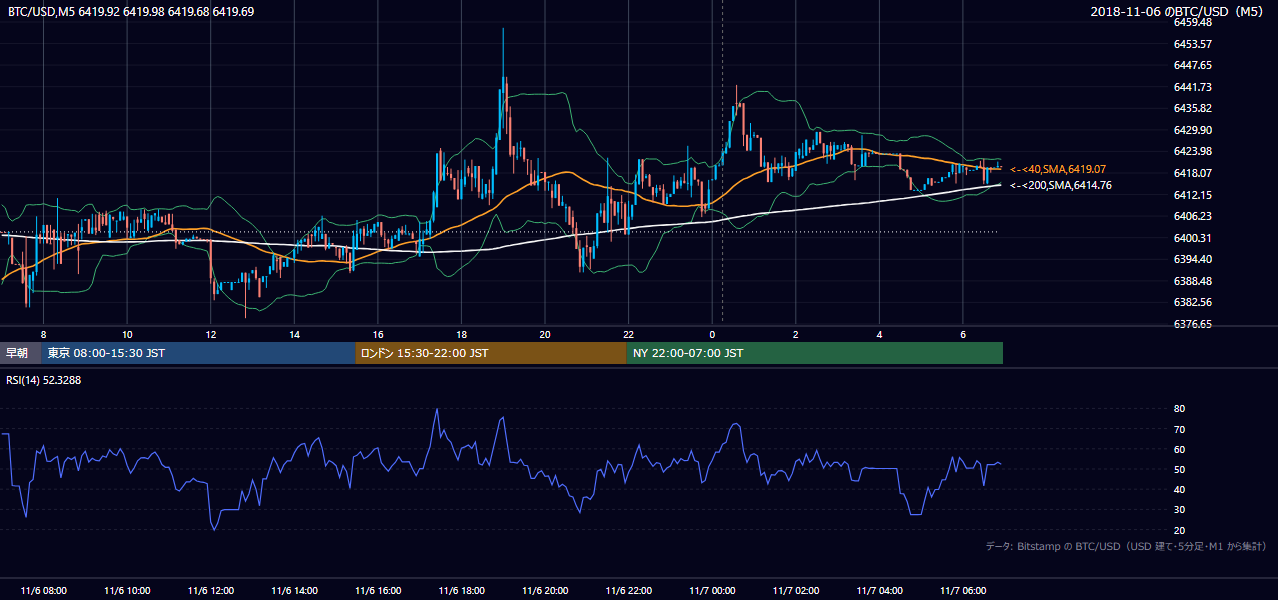The width and height of the screenshot is (1278, 600).
Task: Click hour label 12 under the price chart
Action: [x=210, y=333]
